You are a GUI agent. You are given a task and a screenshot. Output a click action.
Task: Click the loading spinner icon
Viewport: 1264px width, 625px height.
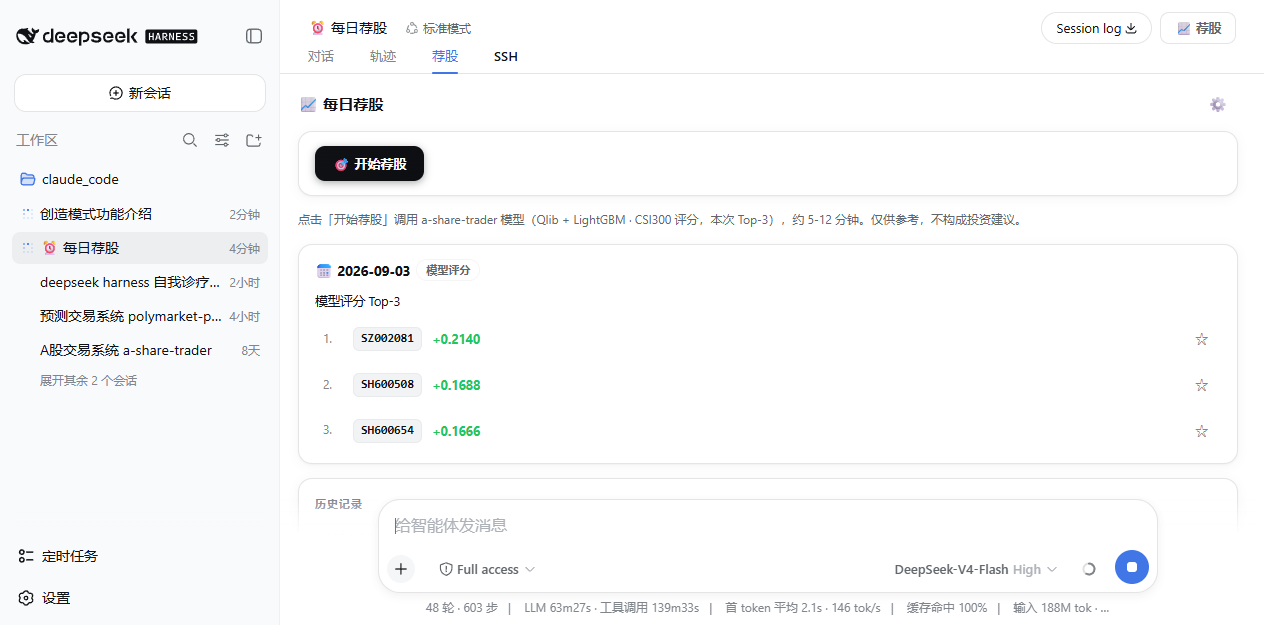tap(1089, 569)
